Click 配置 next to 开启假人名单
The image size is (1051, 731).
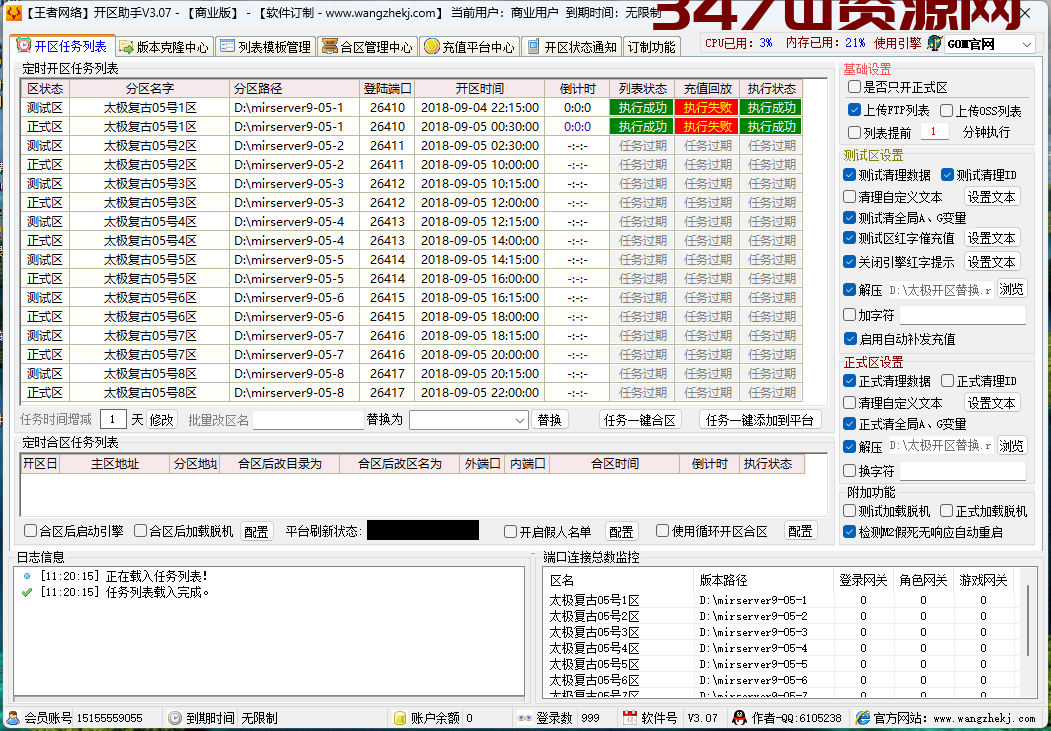click(x=621, y=532)
